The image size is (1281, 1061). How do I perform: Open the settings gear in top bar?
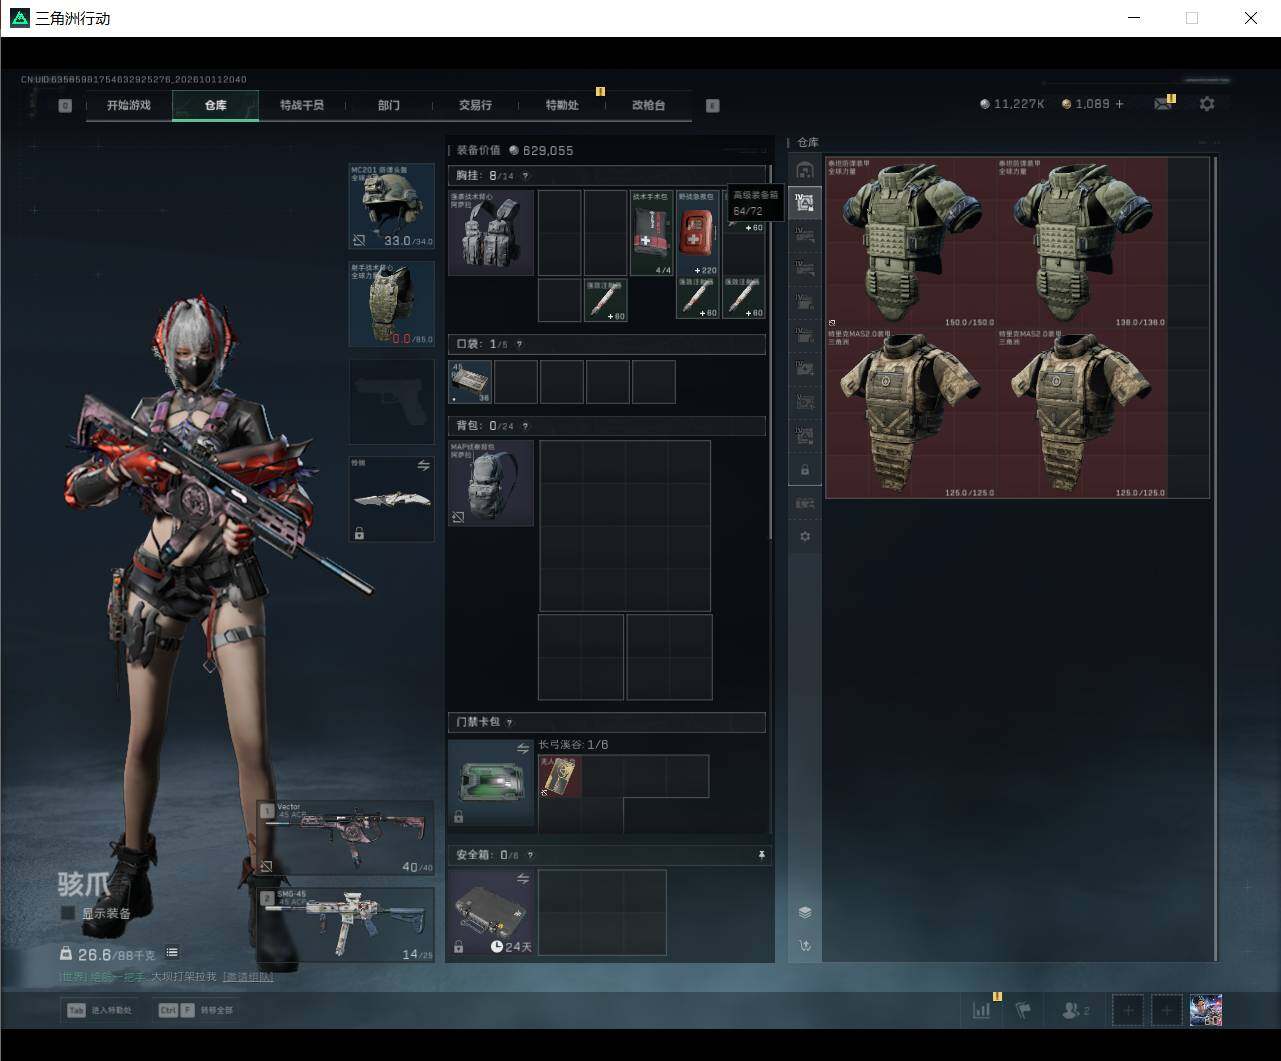pos(1207,104)
